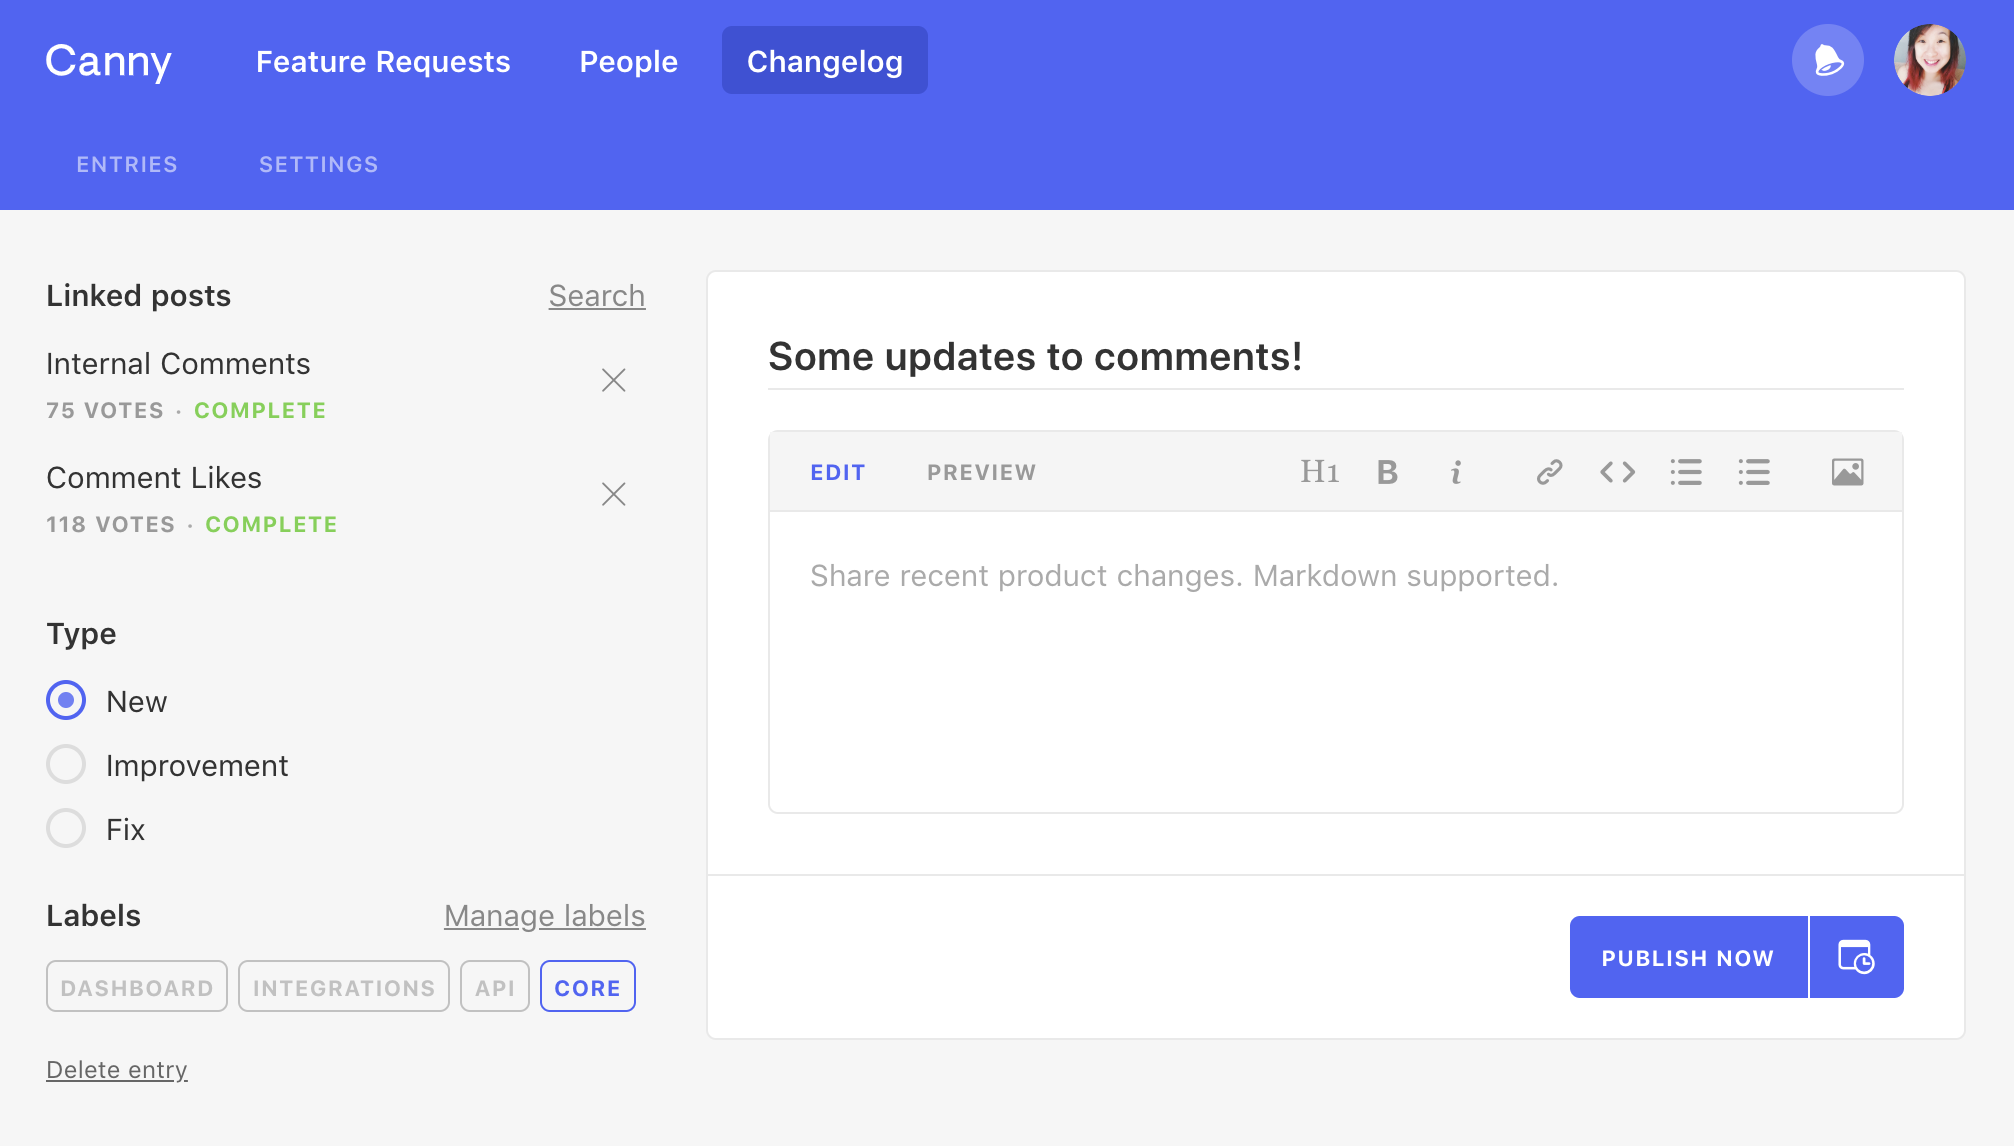Switch to PREVIEW tab
The width and height of the screenshot is (2014, 1146).
pyautogui.click(x=981, y=472)
